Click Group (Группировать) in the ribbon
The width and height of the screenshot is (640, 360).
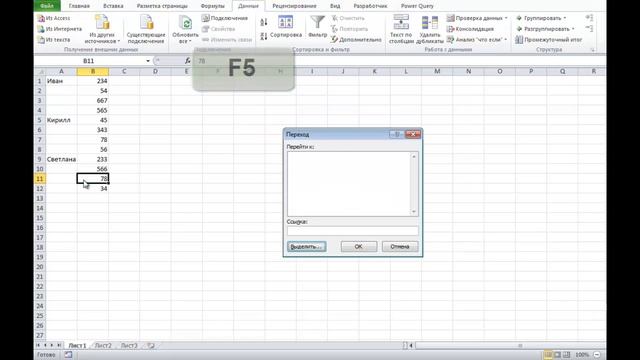click(541, 18)
